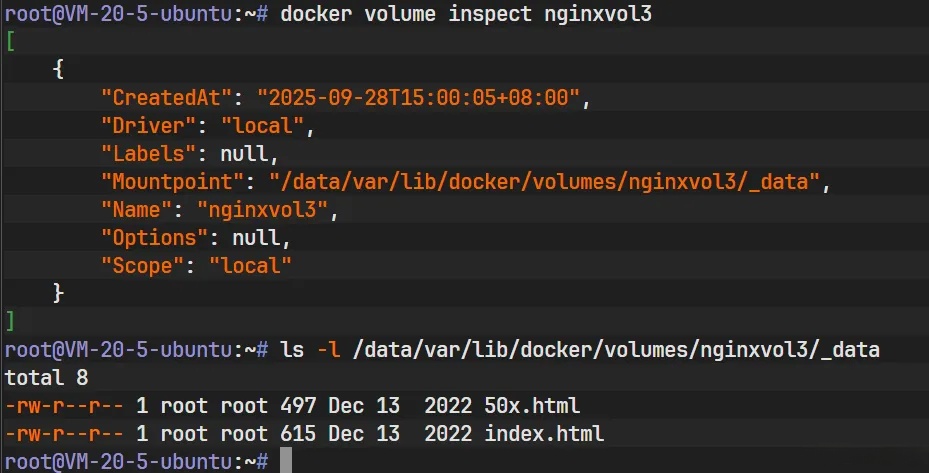Click the permissions string of 50x.html row
929x473 pixels.
65,405
